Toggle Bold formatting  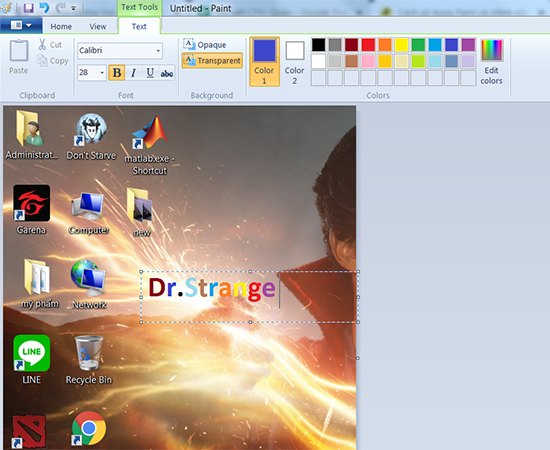tap(117, 73)
